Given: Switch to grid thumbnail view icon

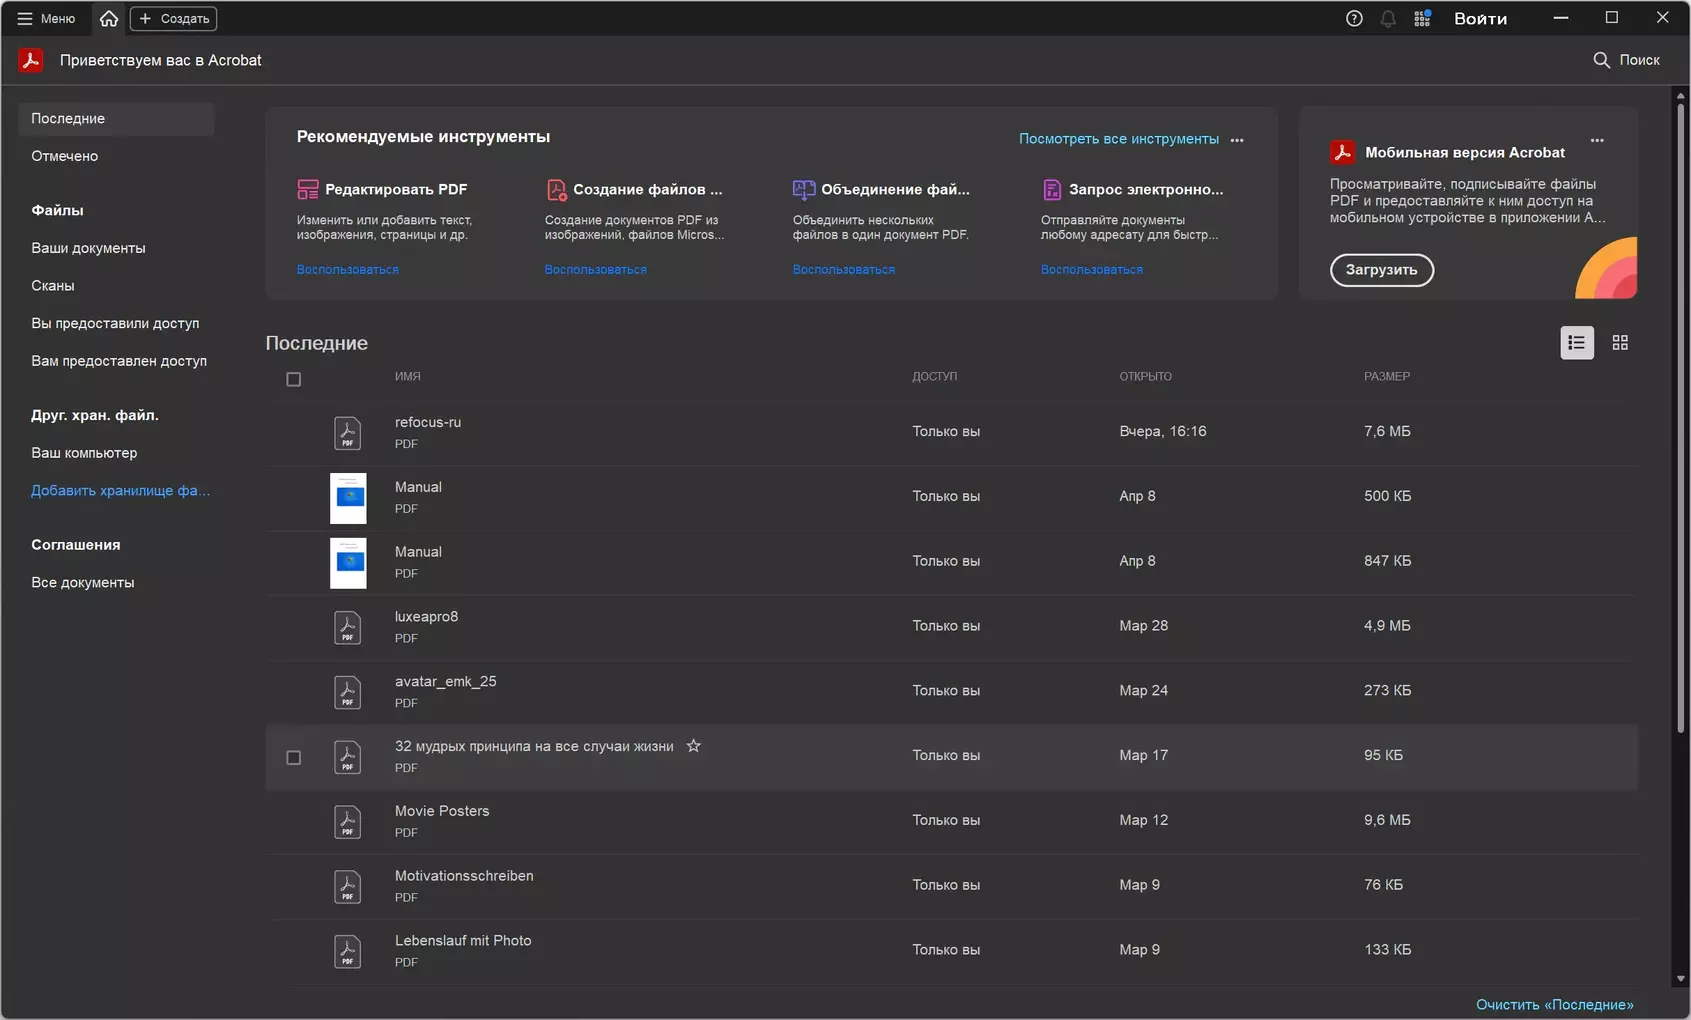Looking at the screenshot, I should [x=1620, y=343].
